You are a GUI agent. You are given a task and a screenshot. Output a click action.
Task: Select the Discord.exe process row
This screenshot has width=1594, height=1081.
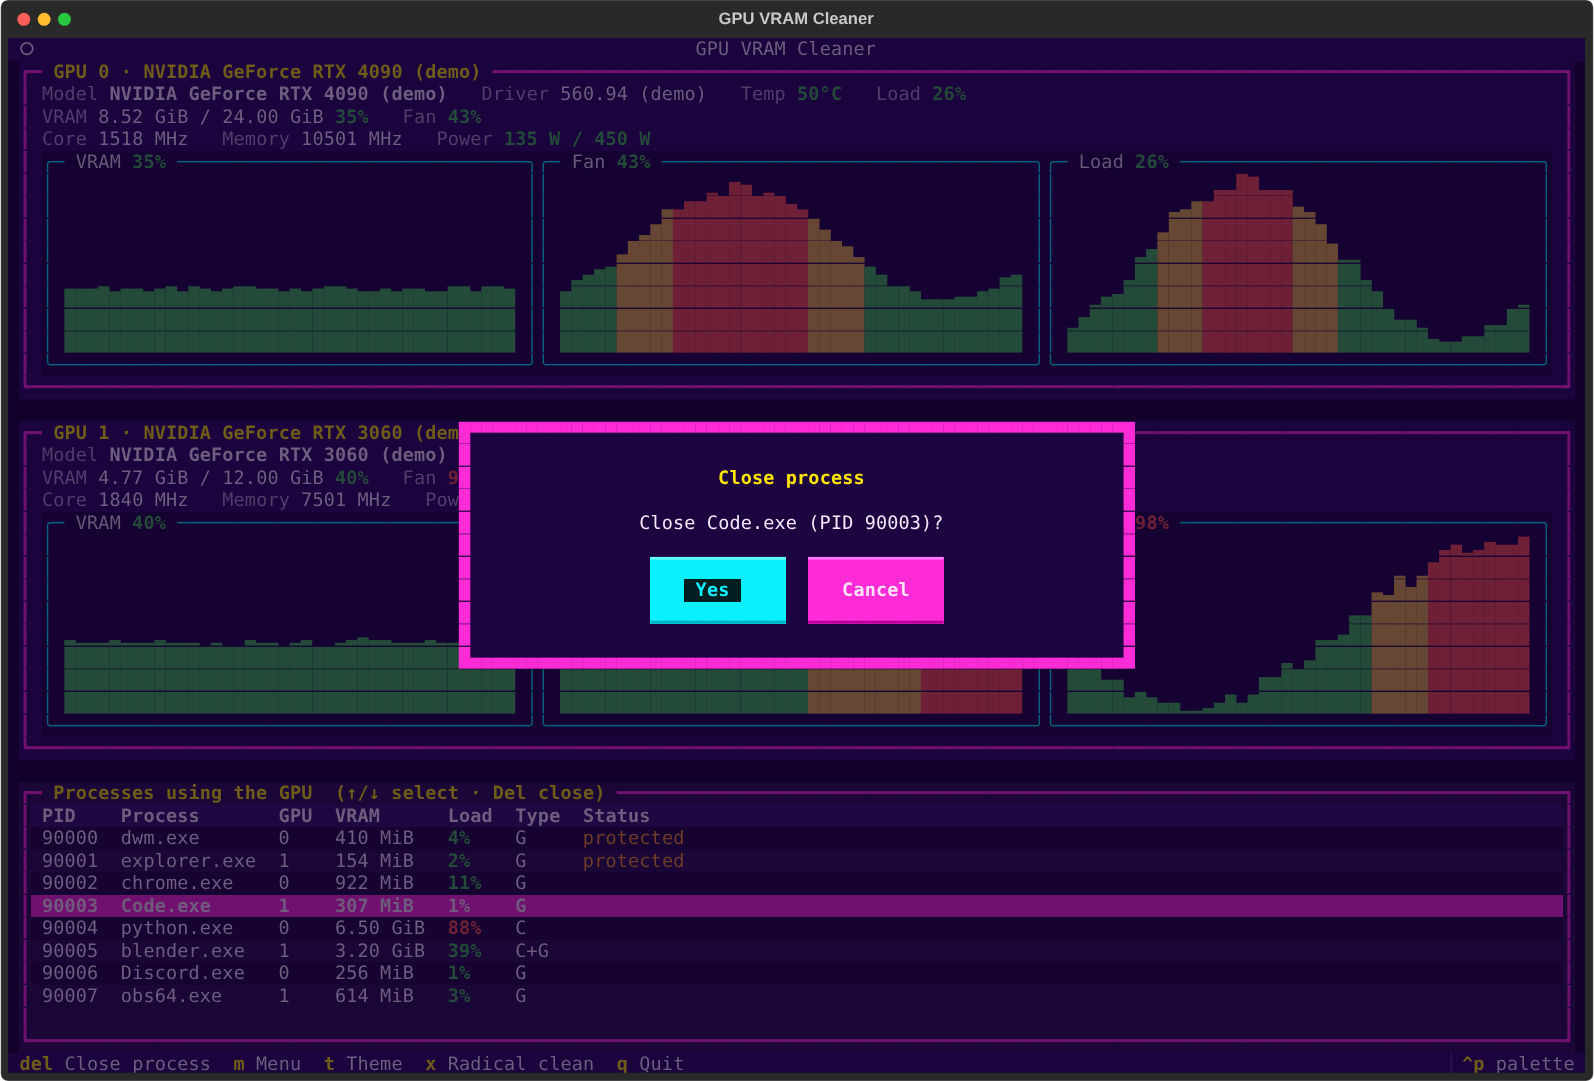point(796,973)
